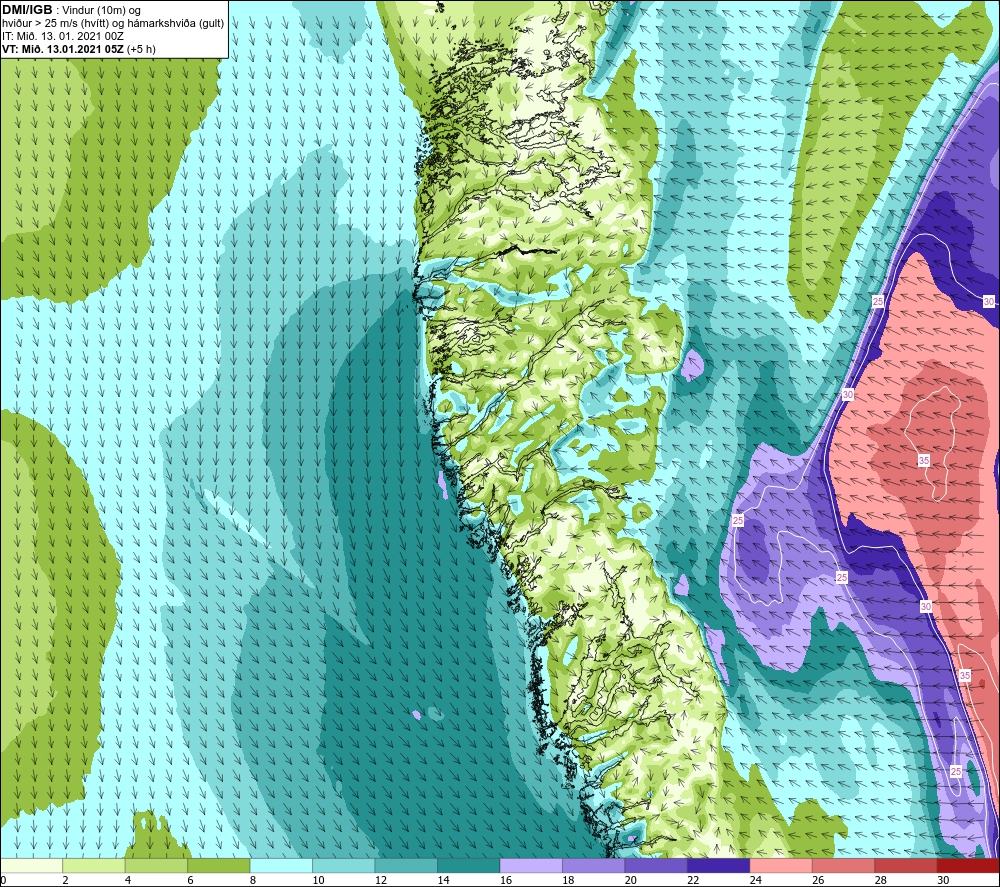This screenshot has height=887, width=1000.
Task: Pick the red 28–30 m/s legend swatch
Action: (906, 865)
